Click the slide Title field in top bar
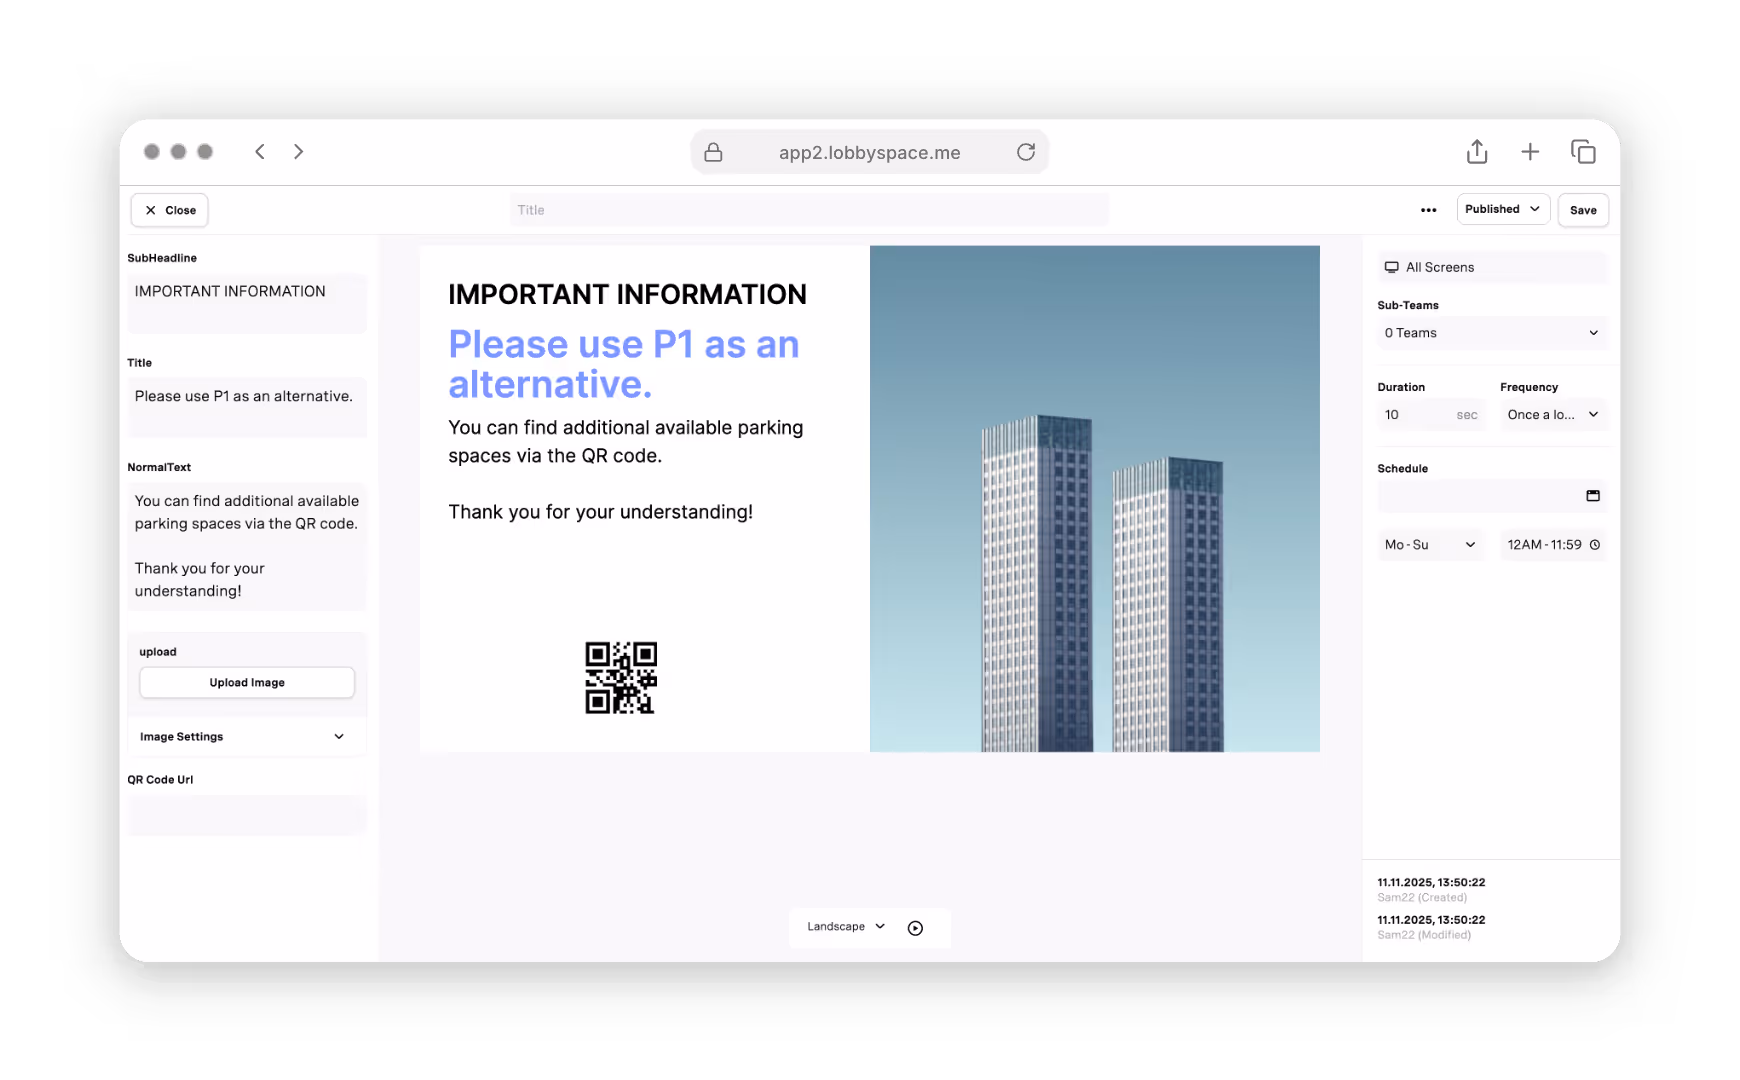1740x1080 pixels. 809,210
